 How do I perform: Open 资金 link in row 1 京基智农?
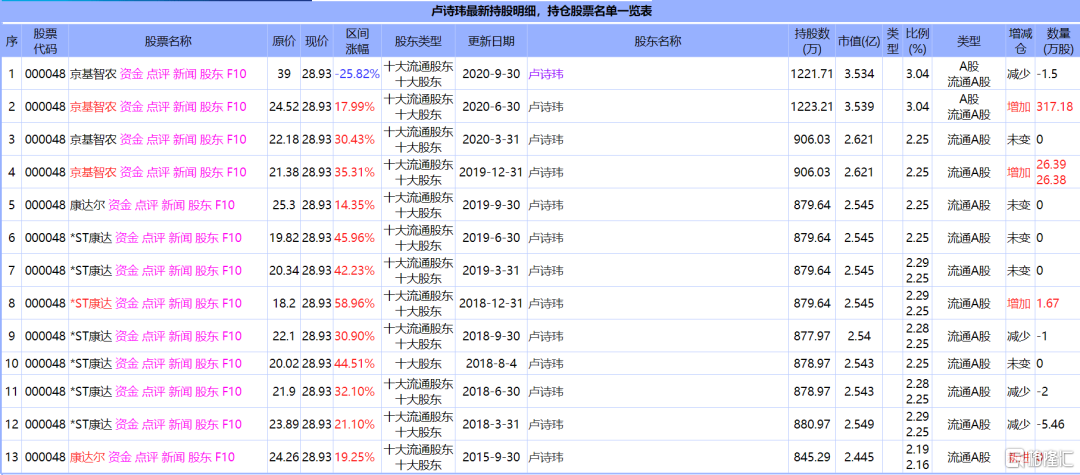coord(131,74)
